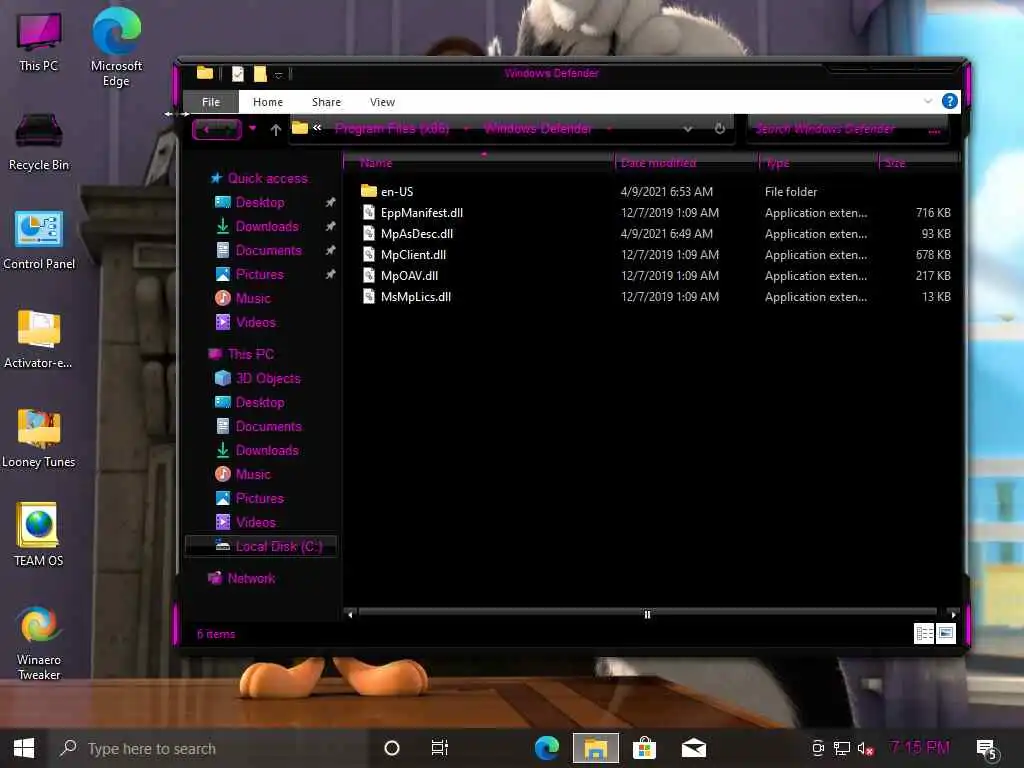The width and height of the screenshot is (1024, 768).
Task: Click the Search Windows Defender field
Action: [848, 129]
